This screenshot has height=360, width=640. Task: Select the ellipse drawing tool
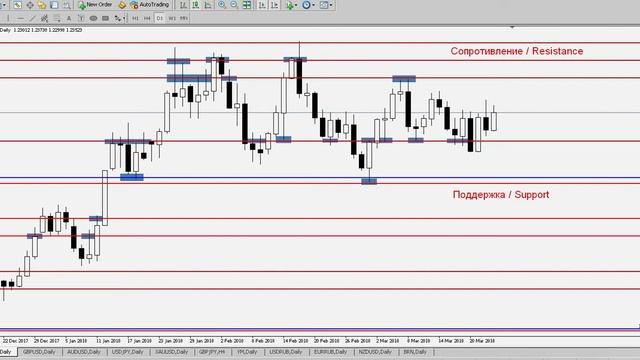click(x=93, y=18)
